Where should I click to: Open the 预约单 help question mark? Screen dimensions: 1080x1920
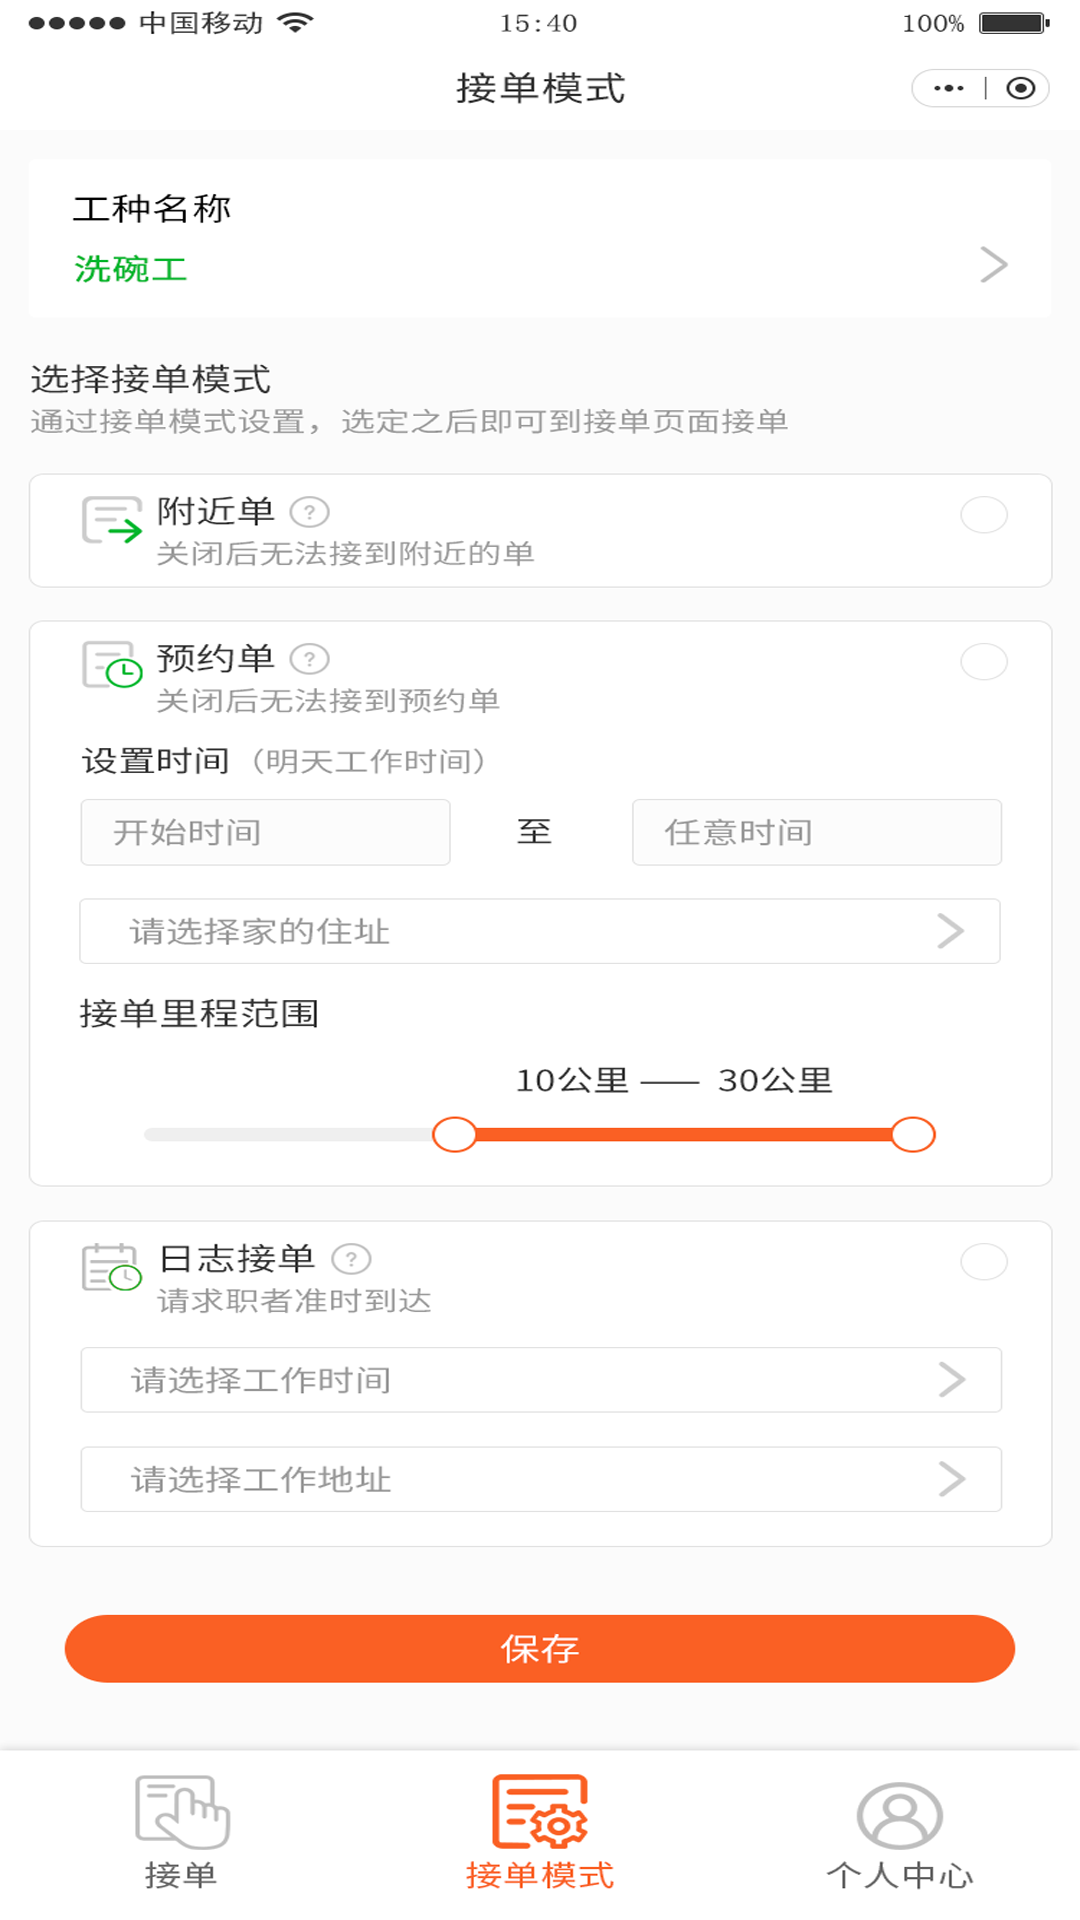(309, 658)
